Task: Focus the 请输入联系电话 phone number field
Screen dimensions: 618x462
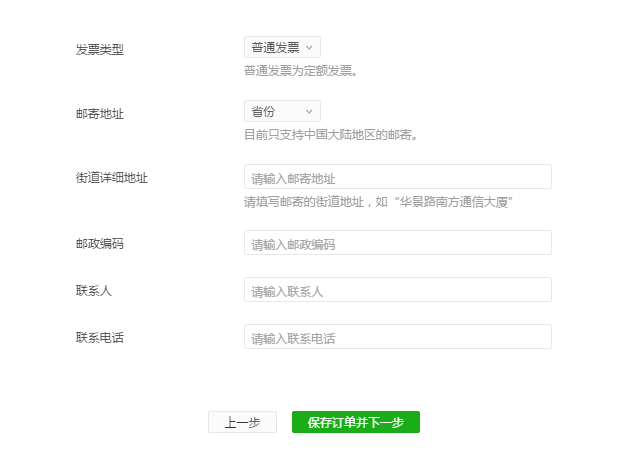Action: tap(398, 337)
